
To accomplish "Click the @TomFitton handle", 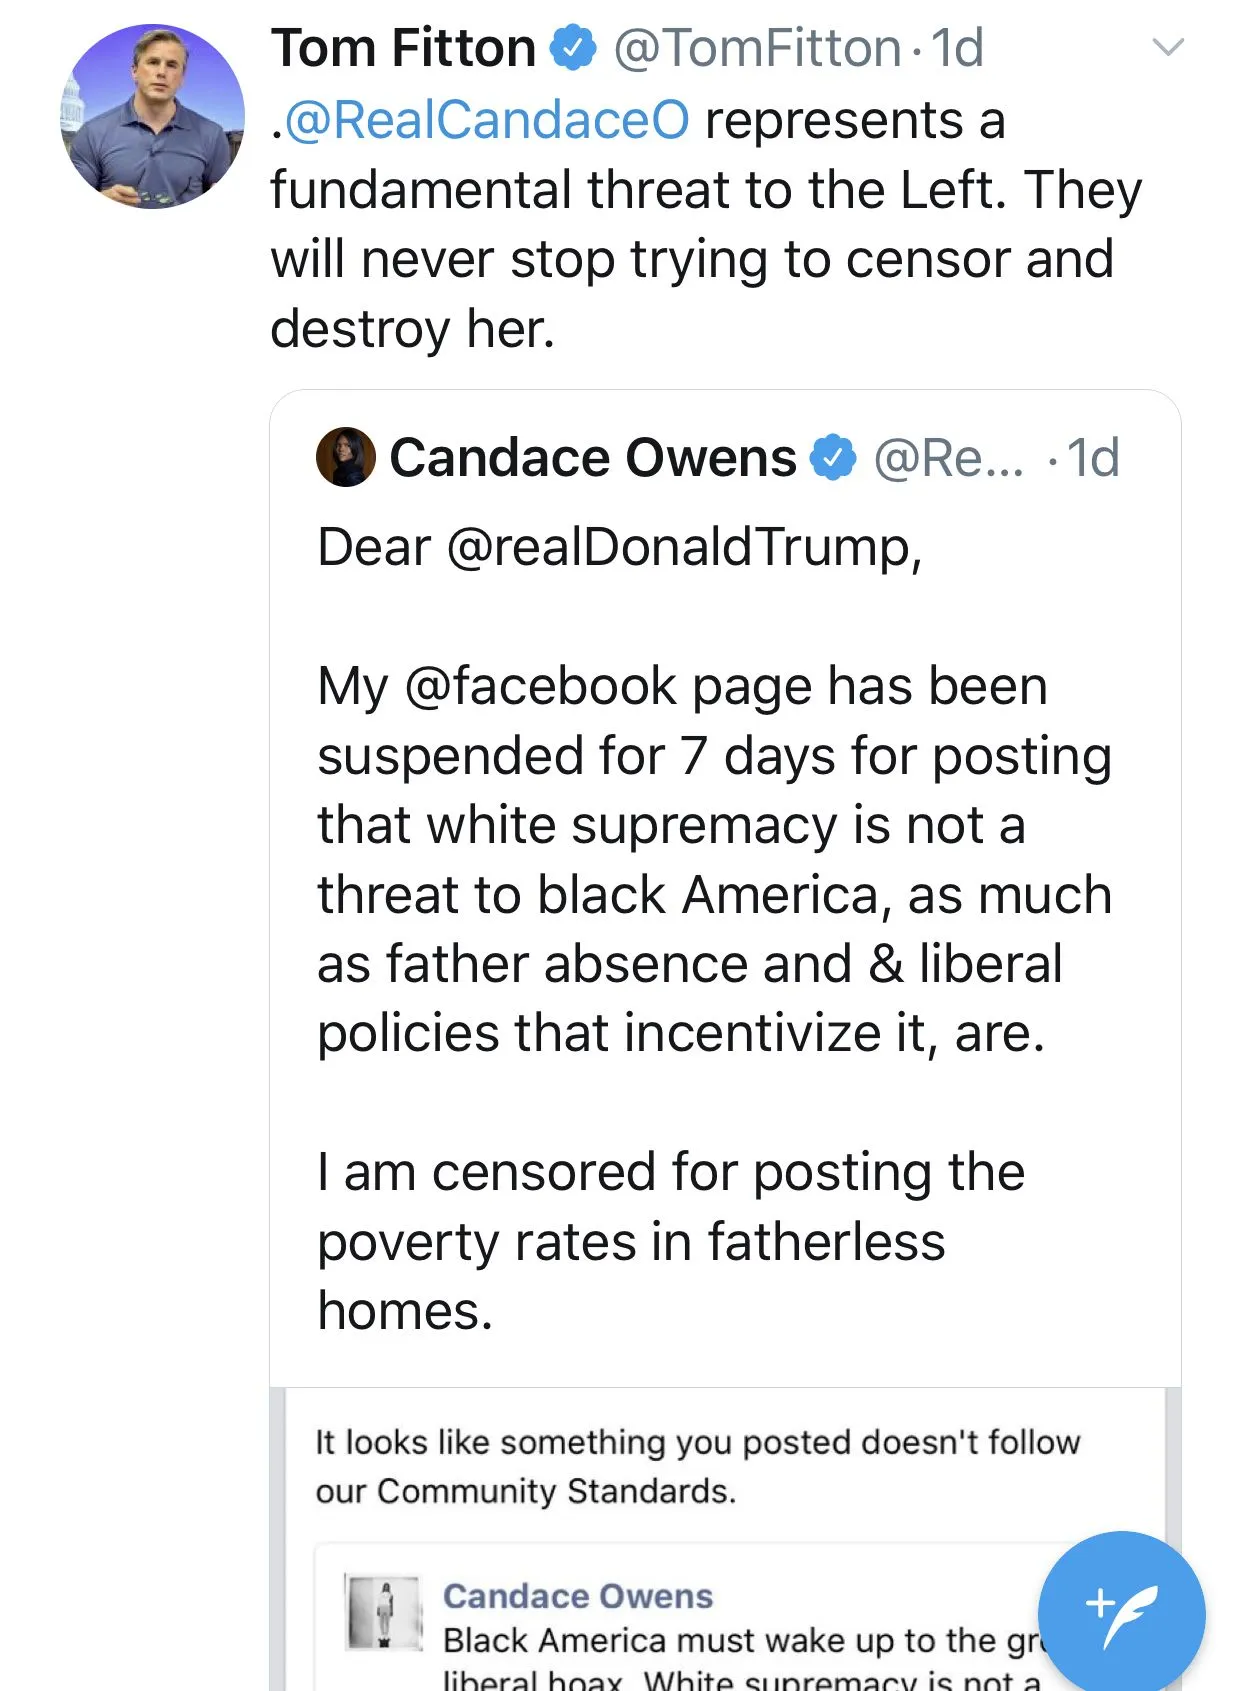I will [x=757, y=48].
